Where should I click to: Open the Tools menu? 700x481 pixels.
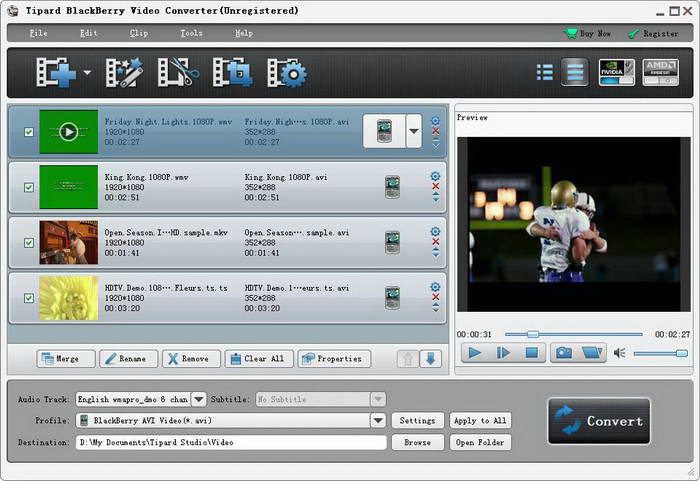coord(191,33)
